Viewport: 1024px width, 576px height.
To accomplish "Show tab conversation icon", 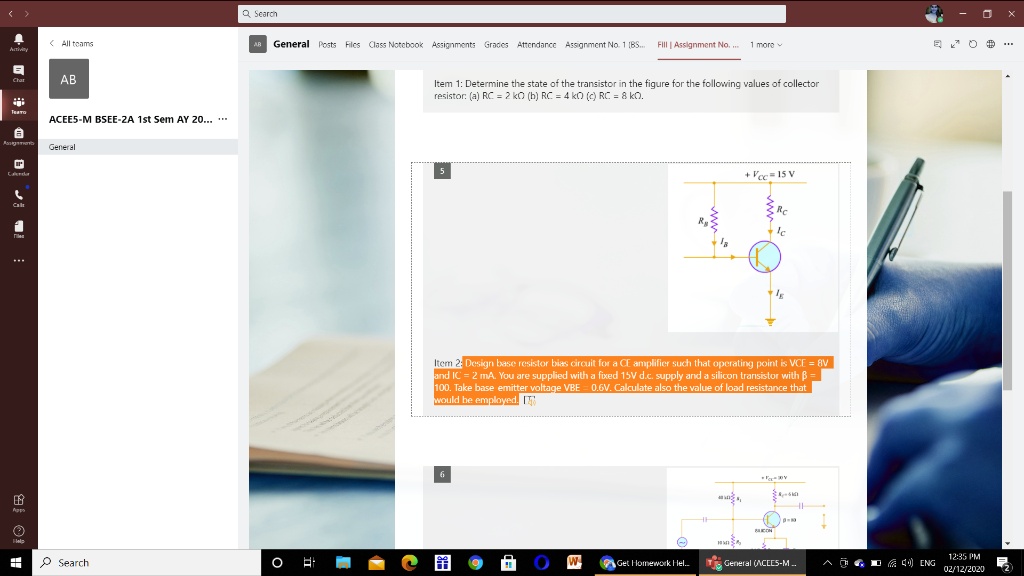I will (x=937, y=44).
